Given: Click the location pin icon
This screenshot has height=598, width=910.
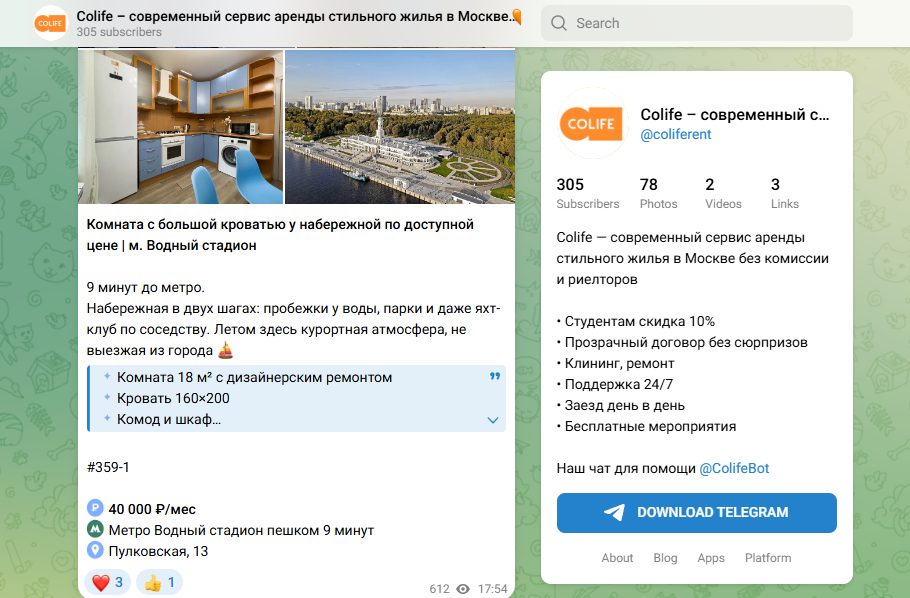Looking at the screenshot, I should coord(95,550).
